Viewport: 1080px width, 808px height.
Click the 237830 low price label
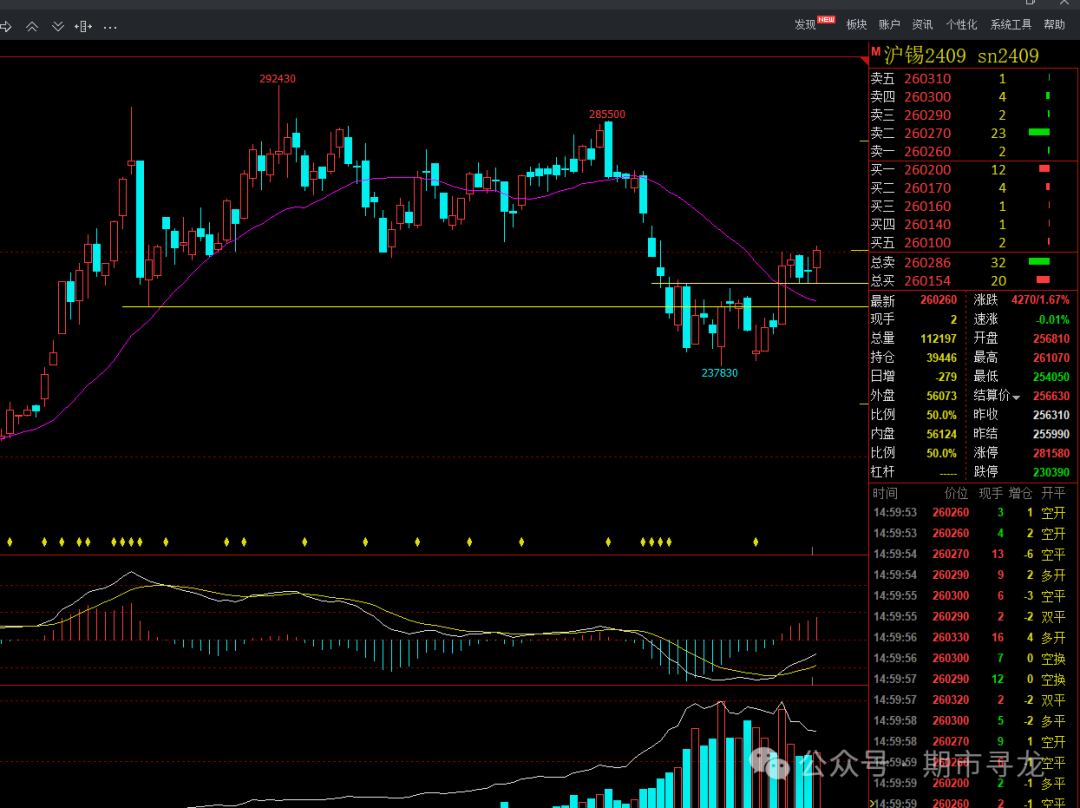tap(720, 373)
